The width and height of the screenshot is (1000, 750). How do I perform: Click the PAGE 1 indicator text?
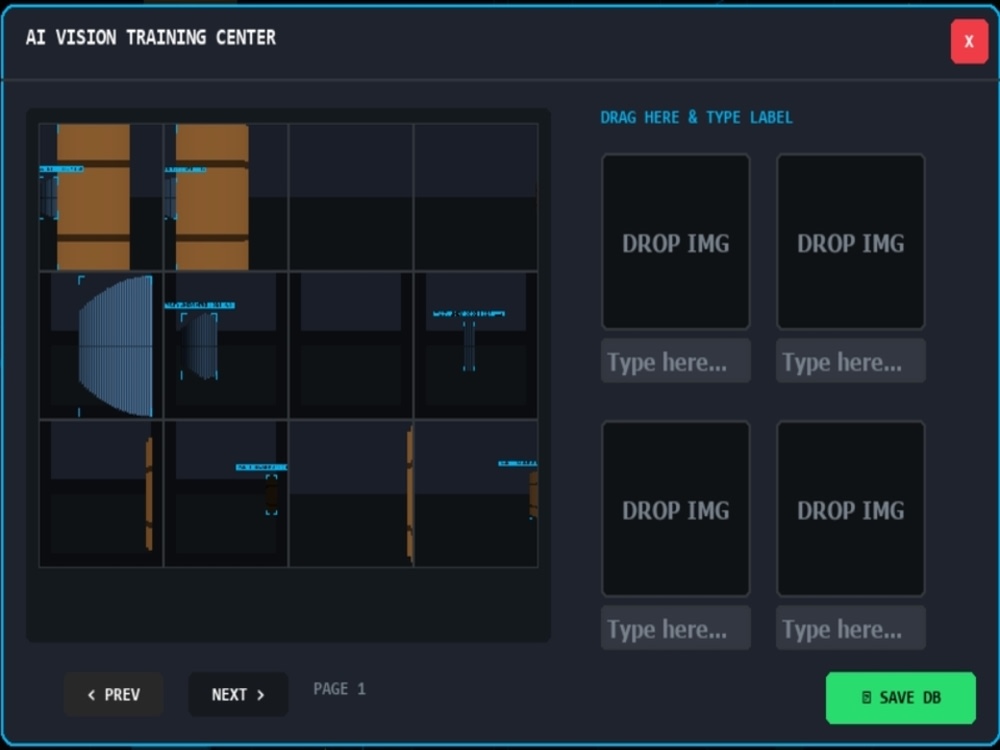[339, 689]
